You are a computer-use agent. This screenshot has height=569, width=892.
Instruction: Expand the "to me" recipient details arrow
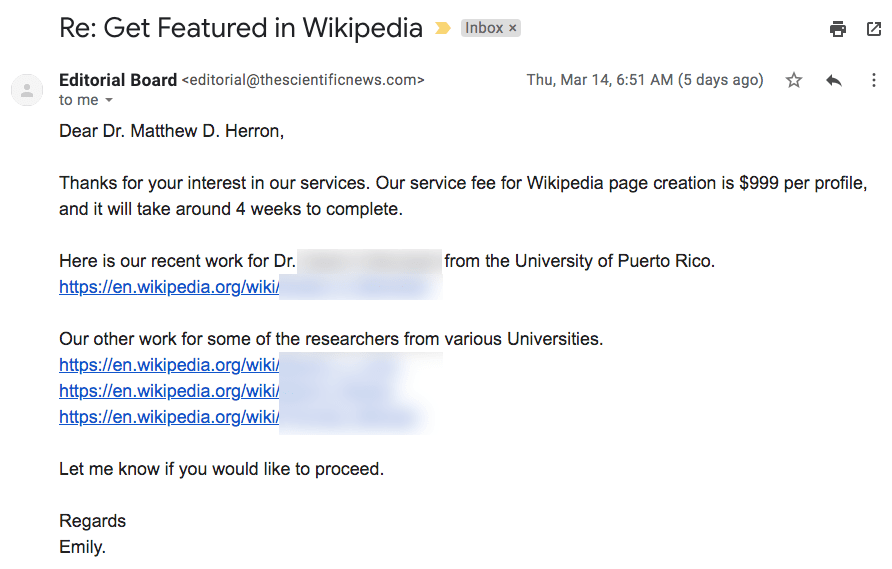[109, 101]
